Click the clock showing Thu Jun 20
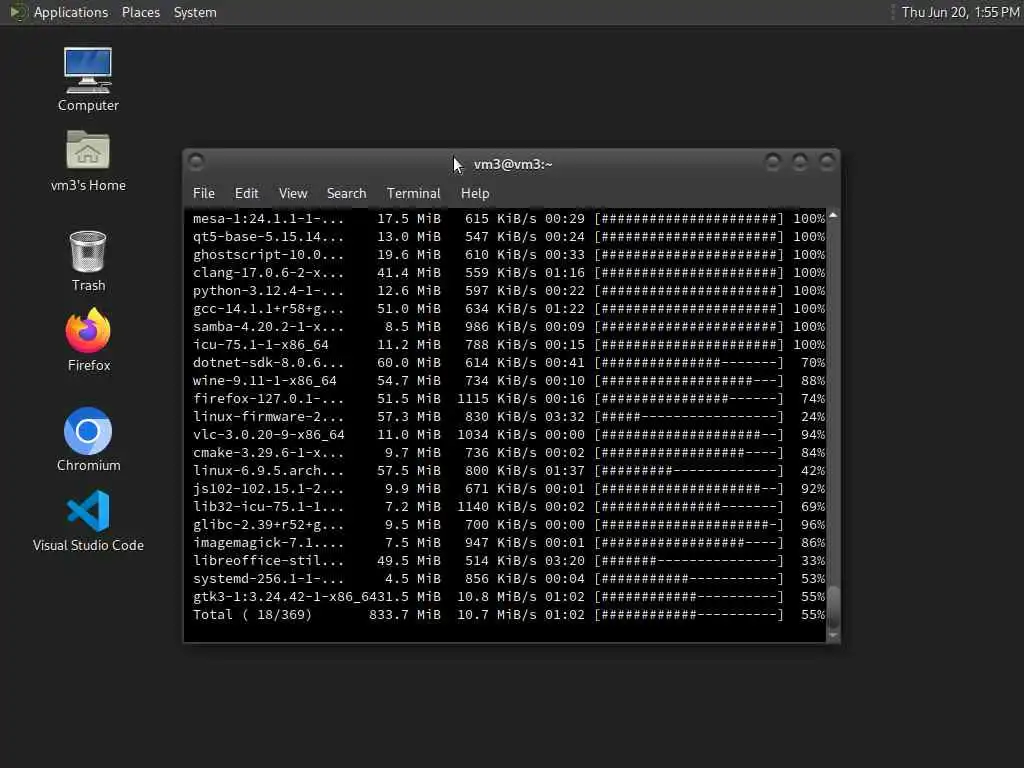 [x=960, y=12]
